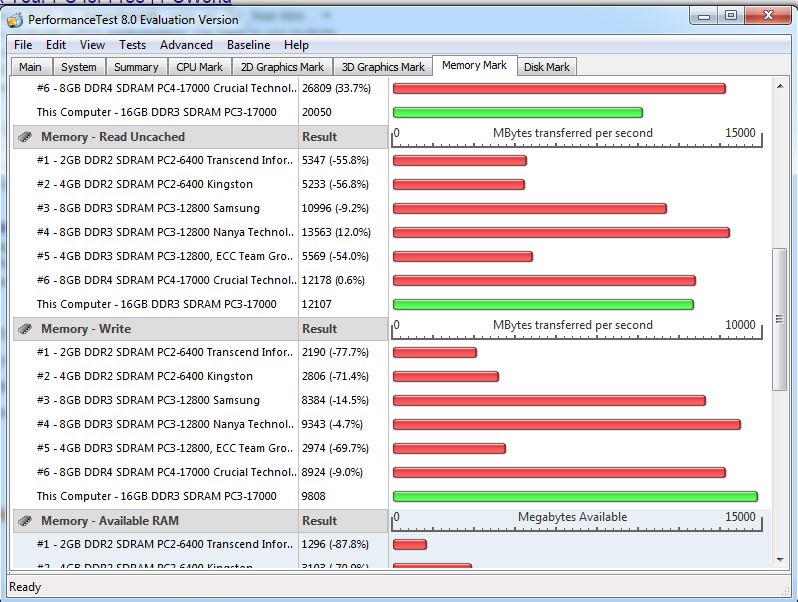Viewport: 798px width, 602px height.
Task: Switch to the CPU Mark tab
Action: [199, 67]
